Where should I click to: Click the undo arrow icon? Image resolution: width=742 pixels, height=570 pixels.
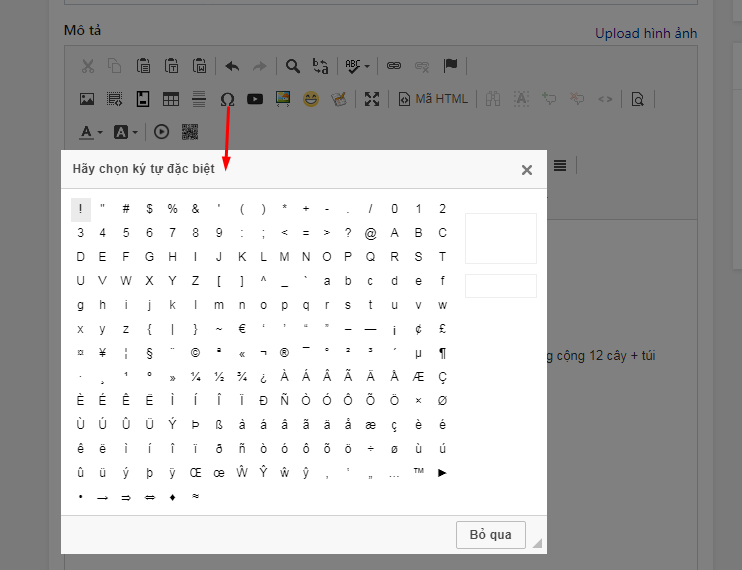pos(232,66)
